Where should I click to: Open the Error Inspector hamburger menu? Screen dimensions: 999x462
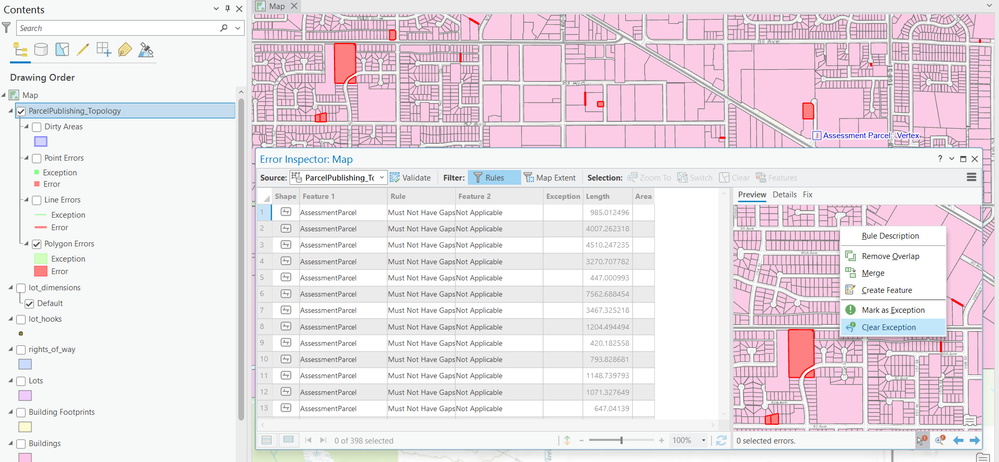[x=971, y=177]
